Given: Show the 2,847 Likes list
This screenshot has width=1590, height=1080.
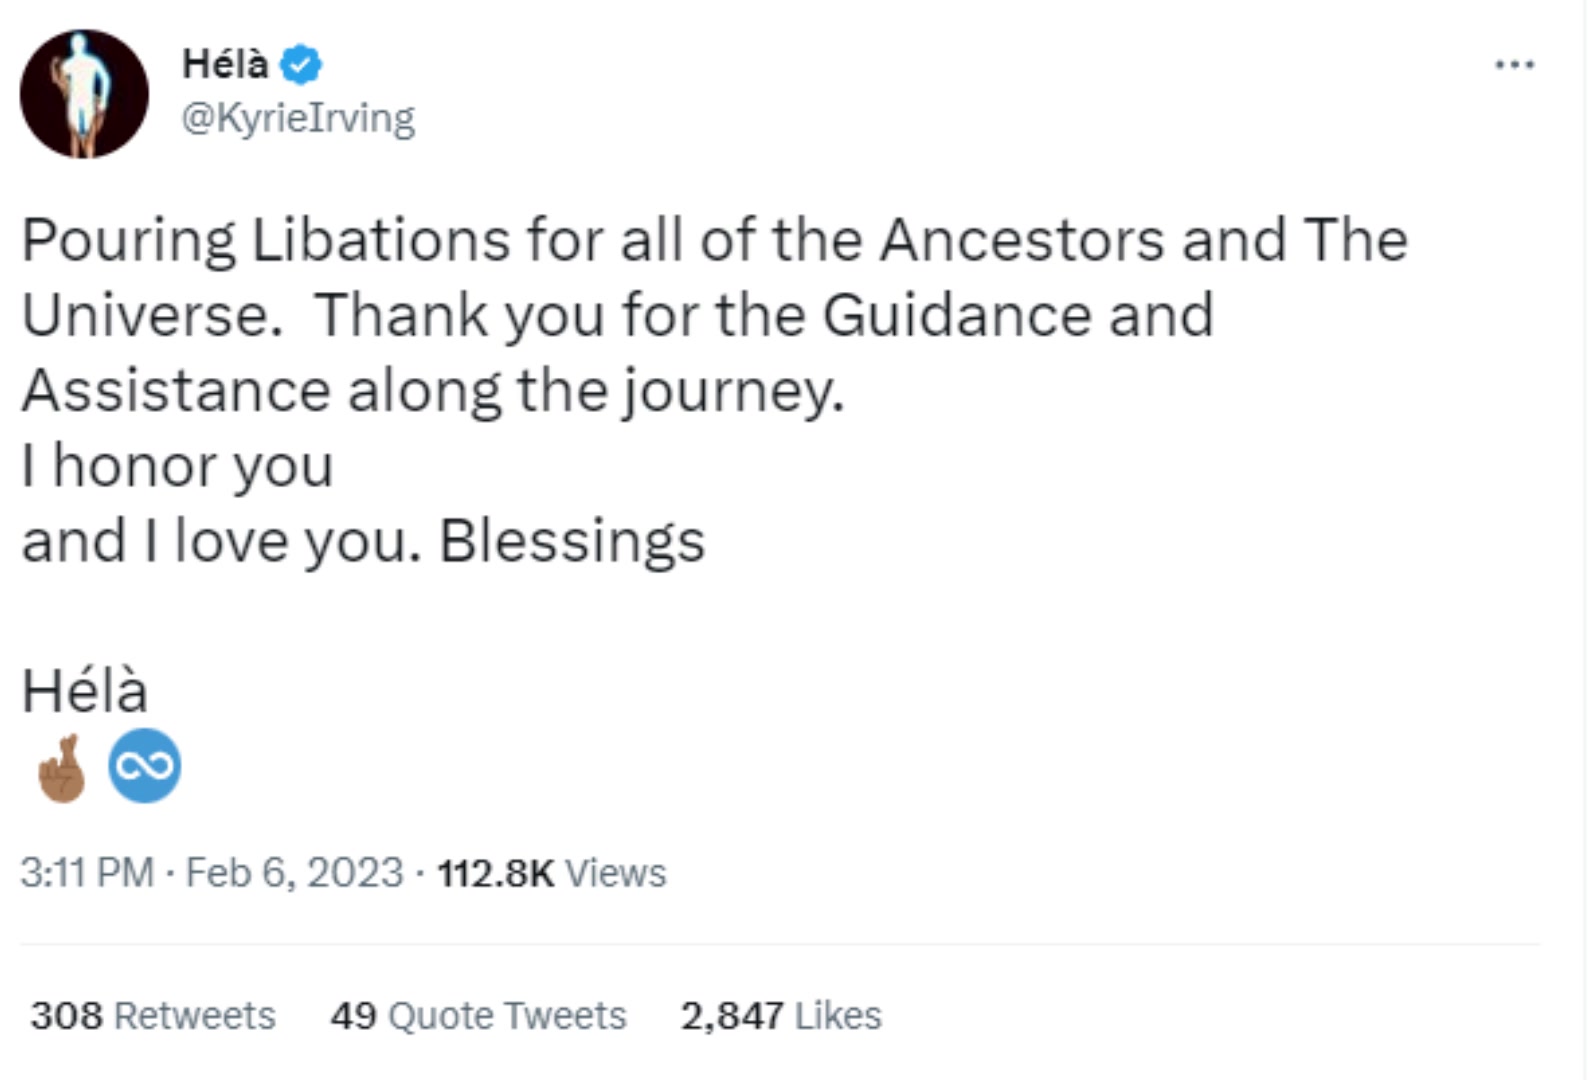Looking at the screenshot, I should [781, 1016].
